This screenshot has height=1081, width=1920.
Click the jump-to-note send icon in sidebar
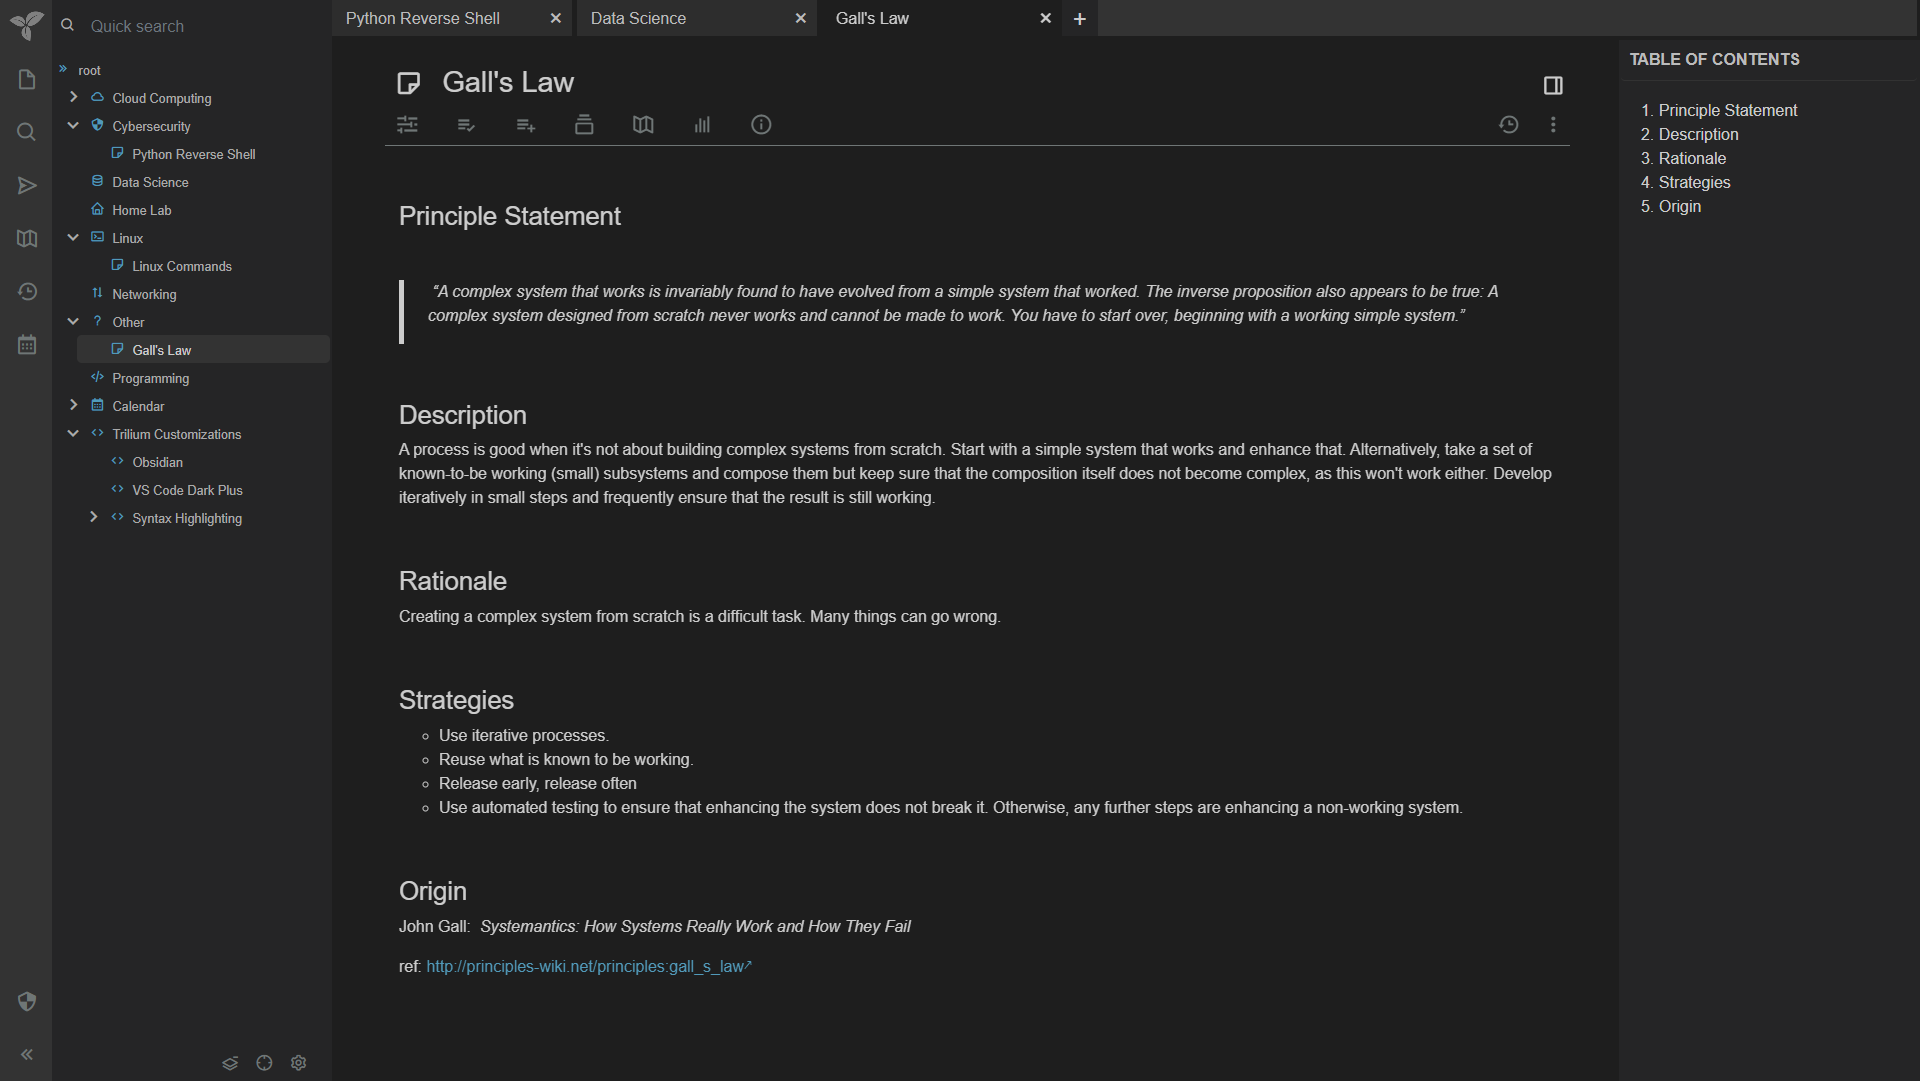pyautogui.click(x=27, y=186)
